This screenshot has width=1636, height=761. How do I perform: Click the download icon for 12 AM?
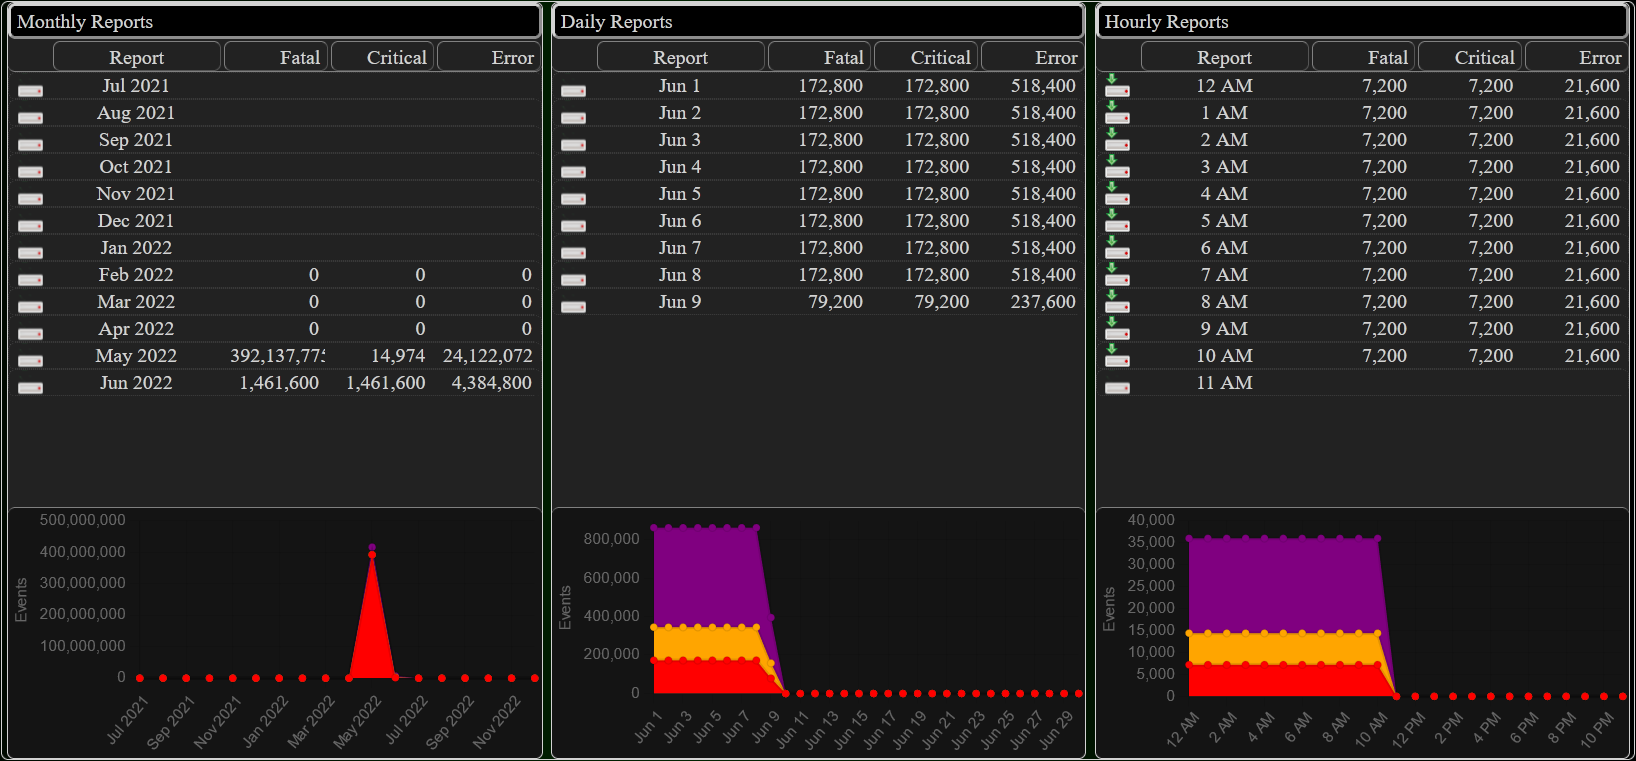coord(1117,86)
